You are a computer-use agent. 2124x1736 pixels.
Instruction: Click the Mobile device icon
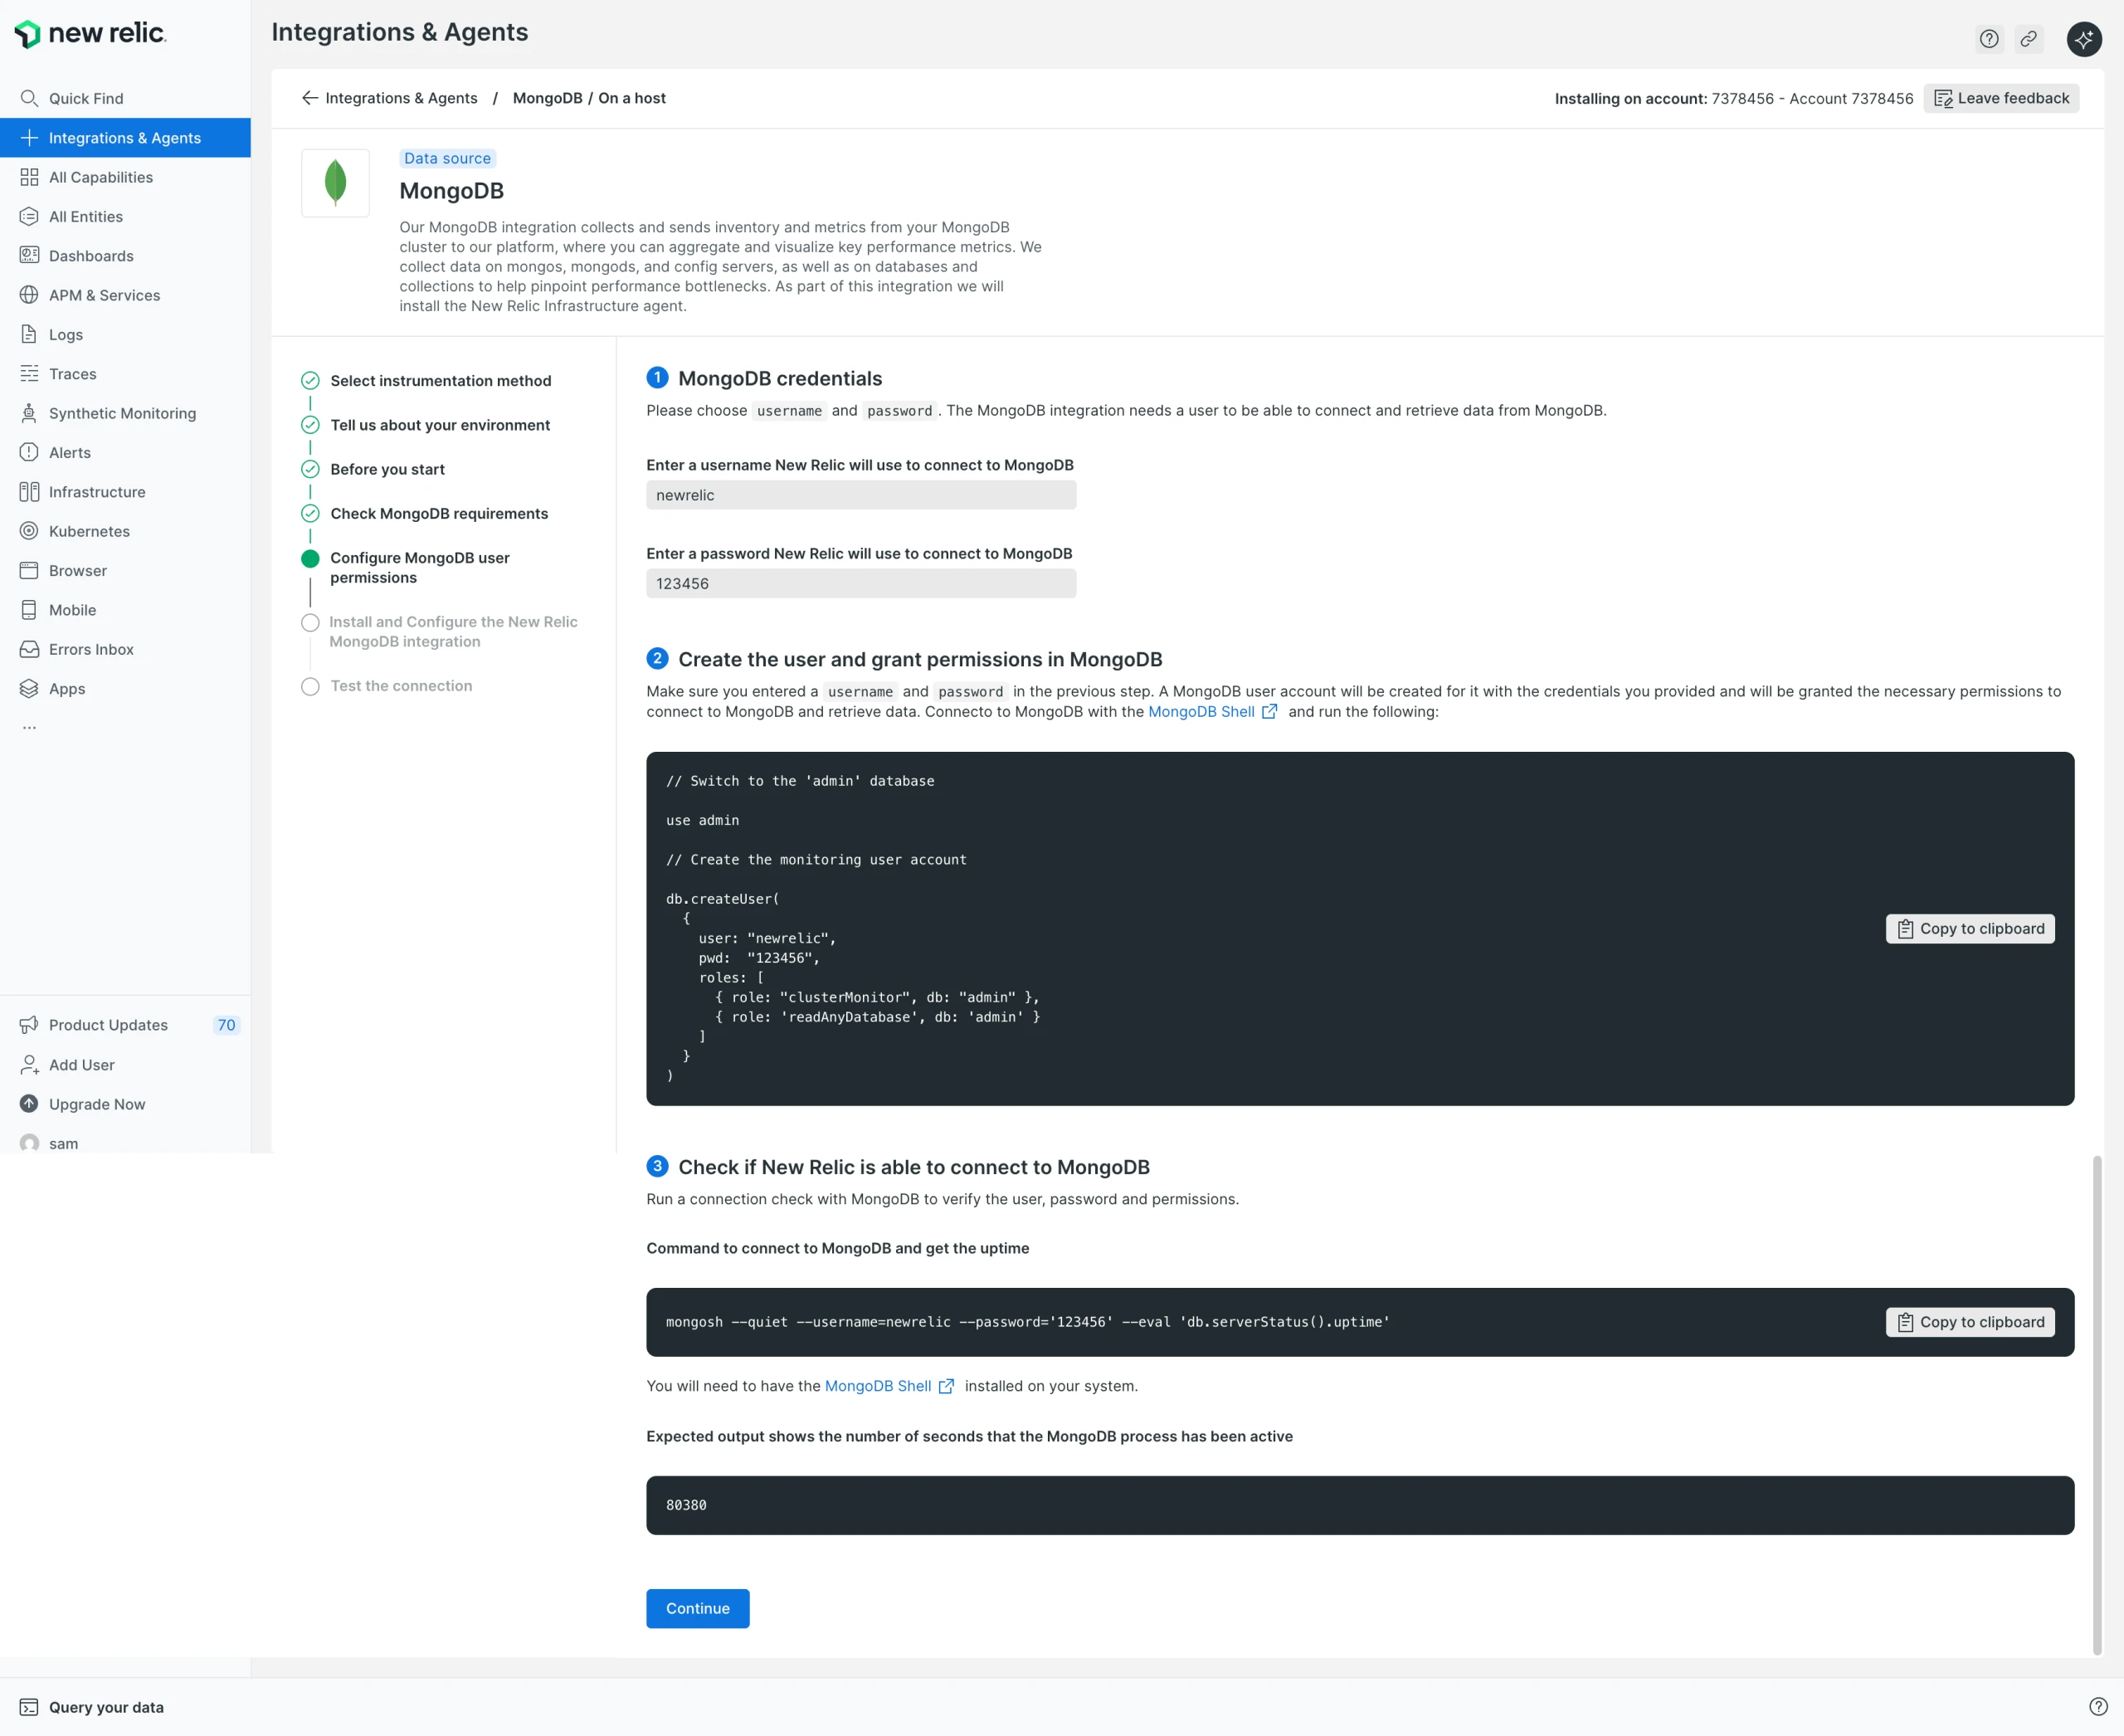tap(29, 610)
